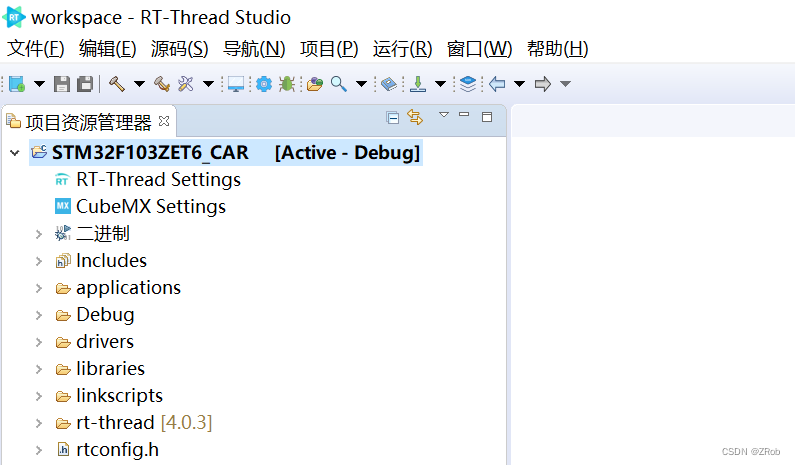Viewport: 795px width, 465px height.
Task: Click the green Download arrow icon
Action: [418, 84]
